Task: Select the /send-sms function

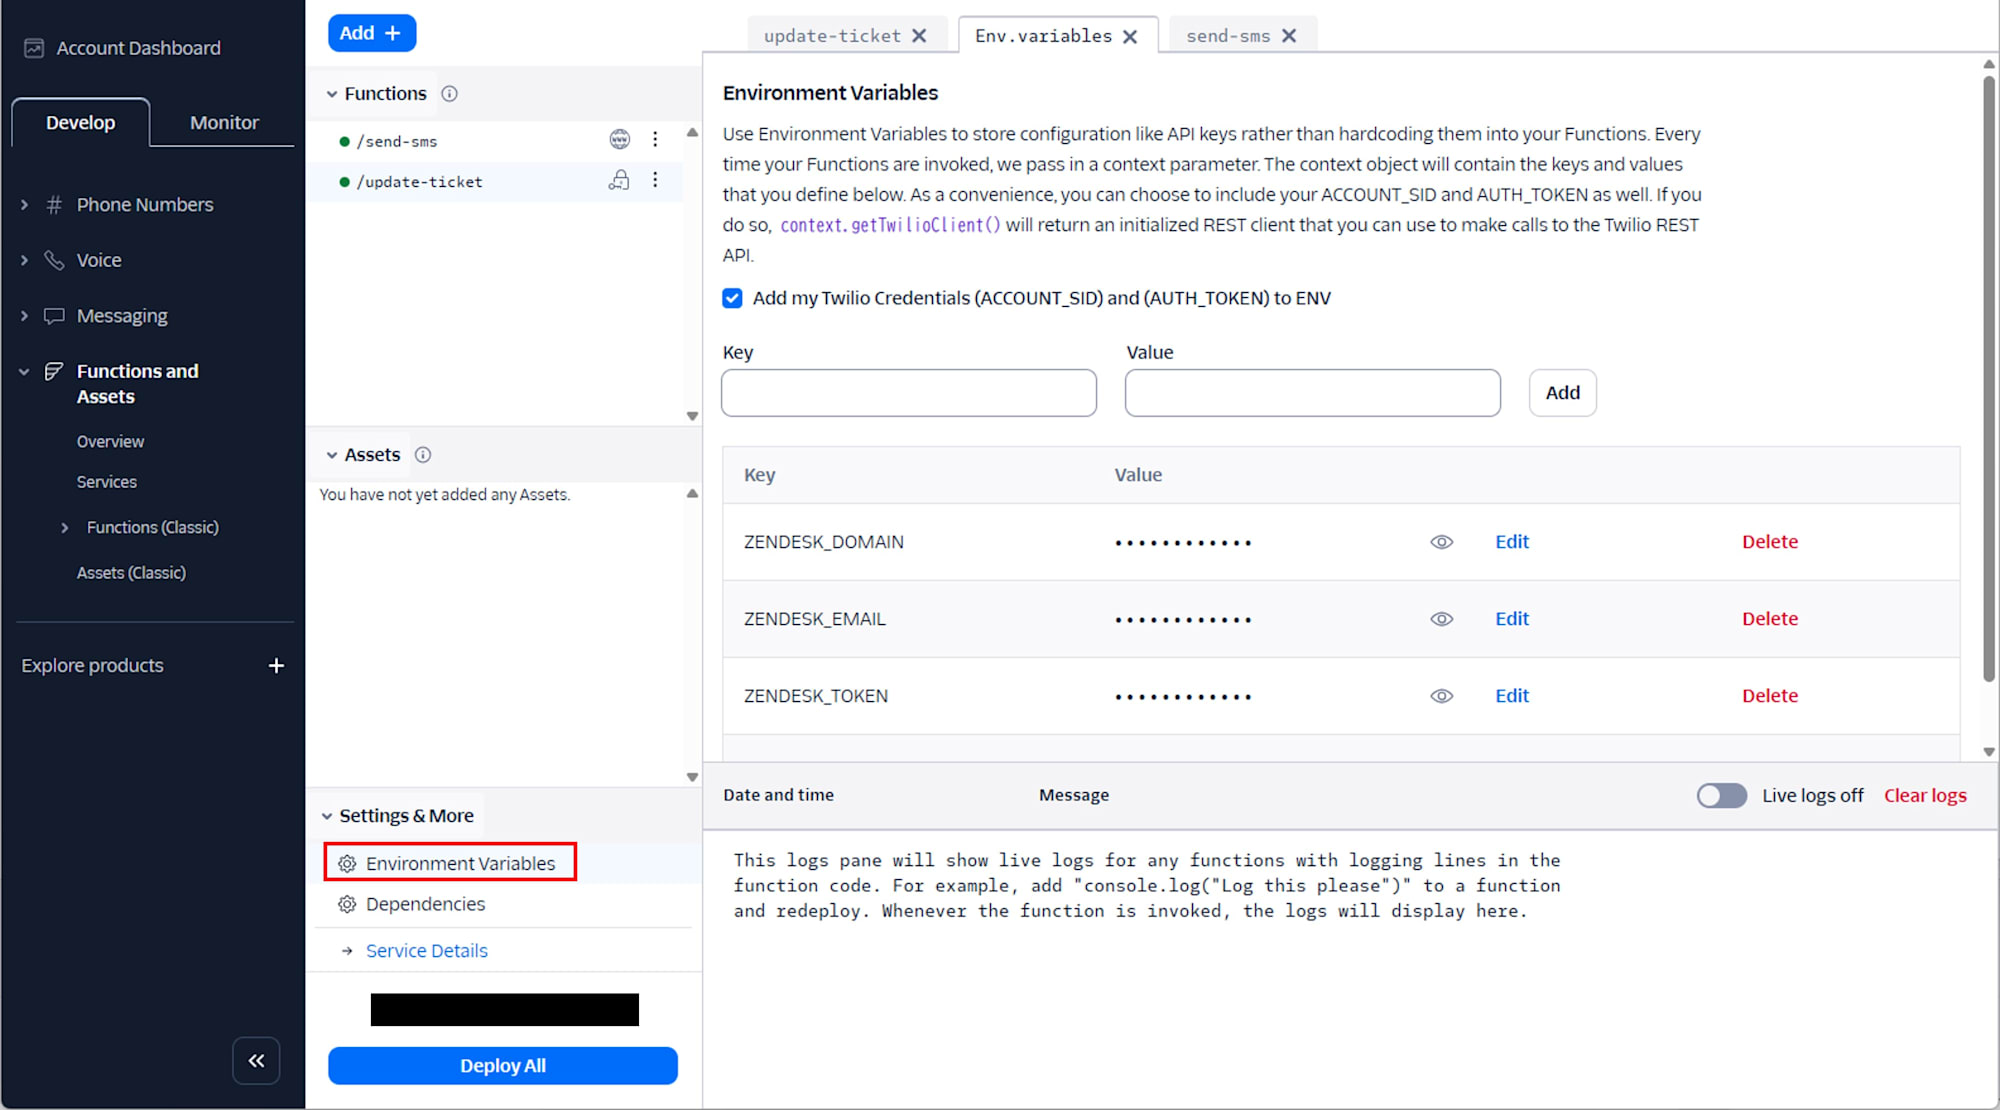Action: [x=397, y=141]
